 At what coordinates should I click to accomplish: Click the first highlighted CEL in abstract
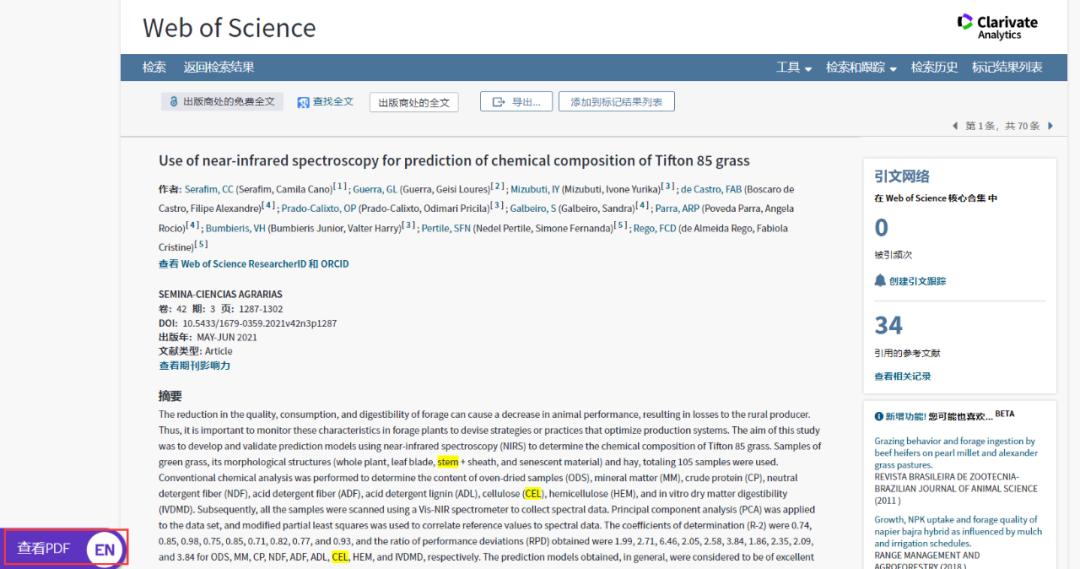[x=532, y=494]
